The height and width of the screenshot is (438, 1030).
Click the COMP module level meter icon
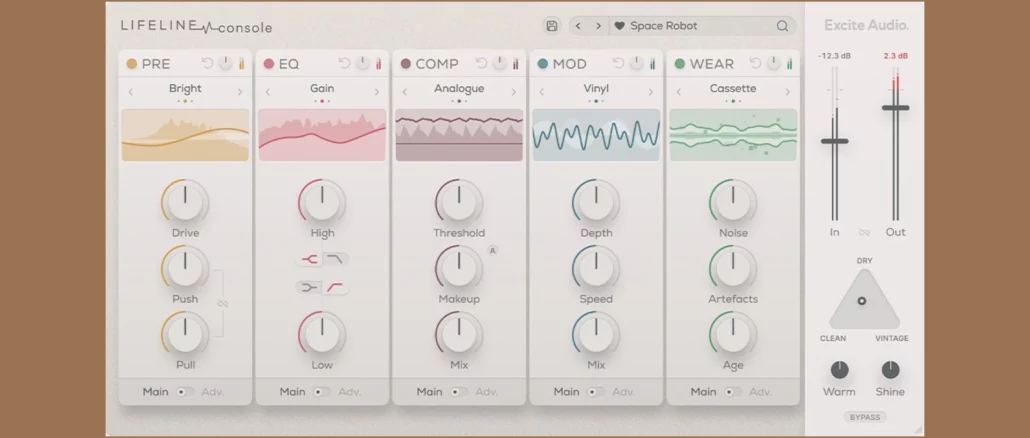pos(516,64)
